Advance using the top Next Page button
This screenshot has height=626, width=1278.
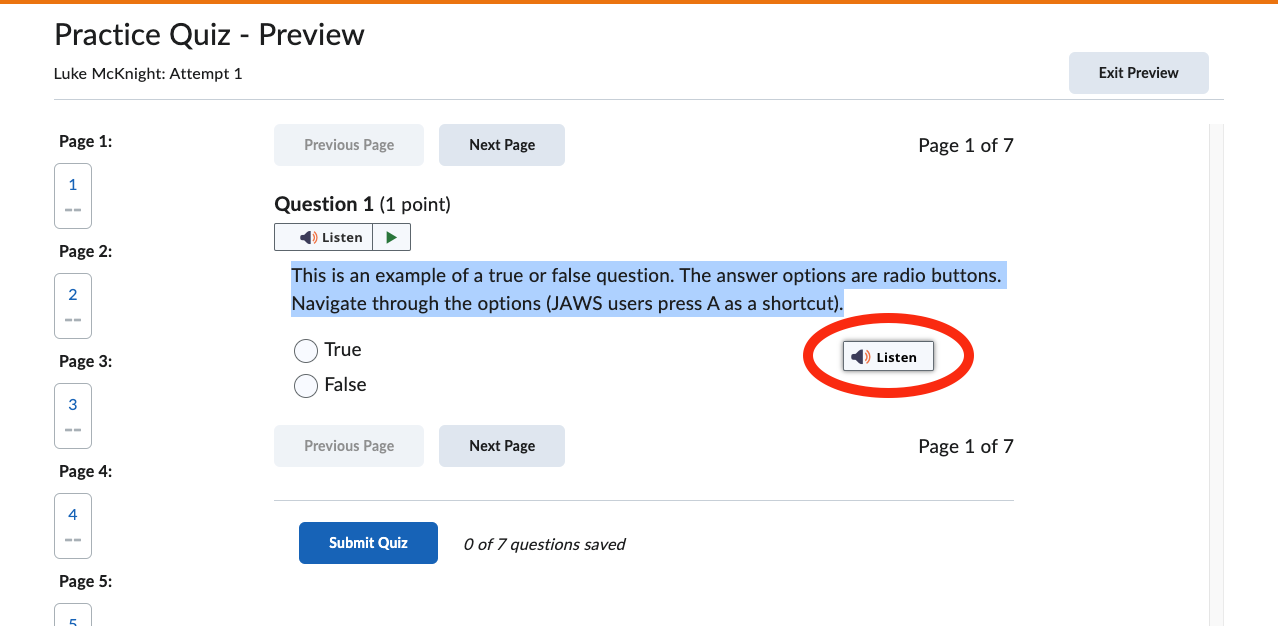tap(501, 145)
